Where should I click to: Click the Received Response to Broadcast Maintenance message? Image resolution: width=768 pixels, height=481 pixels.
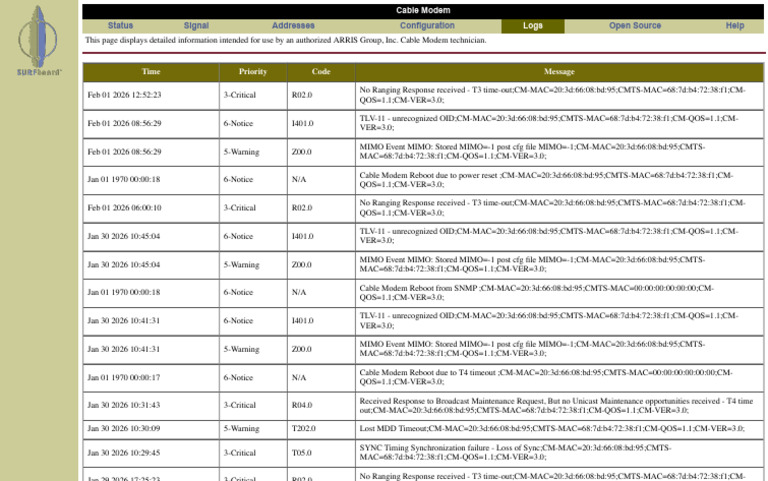coord(556,406)
